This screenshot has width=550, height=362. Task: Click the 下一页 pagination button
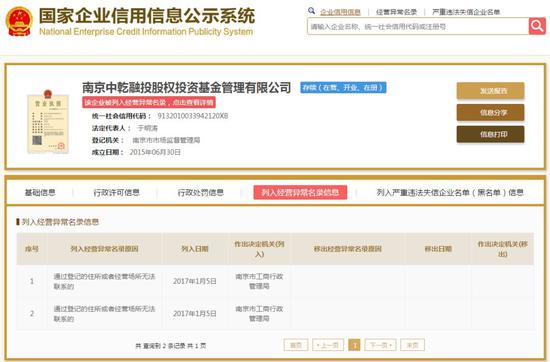(381, 345)
